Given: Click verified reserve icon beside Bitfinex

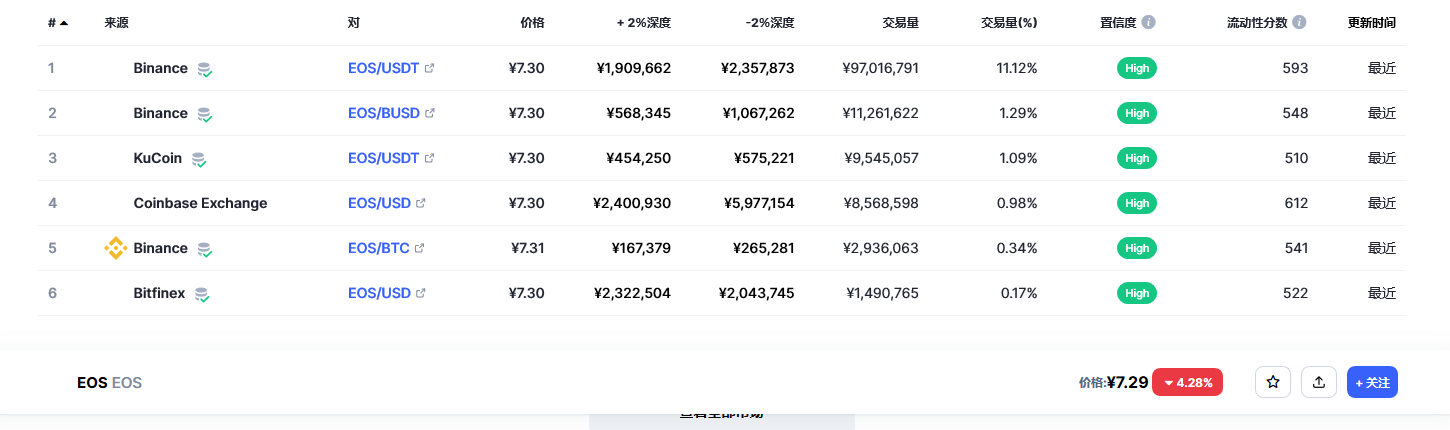Looking at the screenshot, I should 201,294.
